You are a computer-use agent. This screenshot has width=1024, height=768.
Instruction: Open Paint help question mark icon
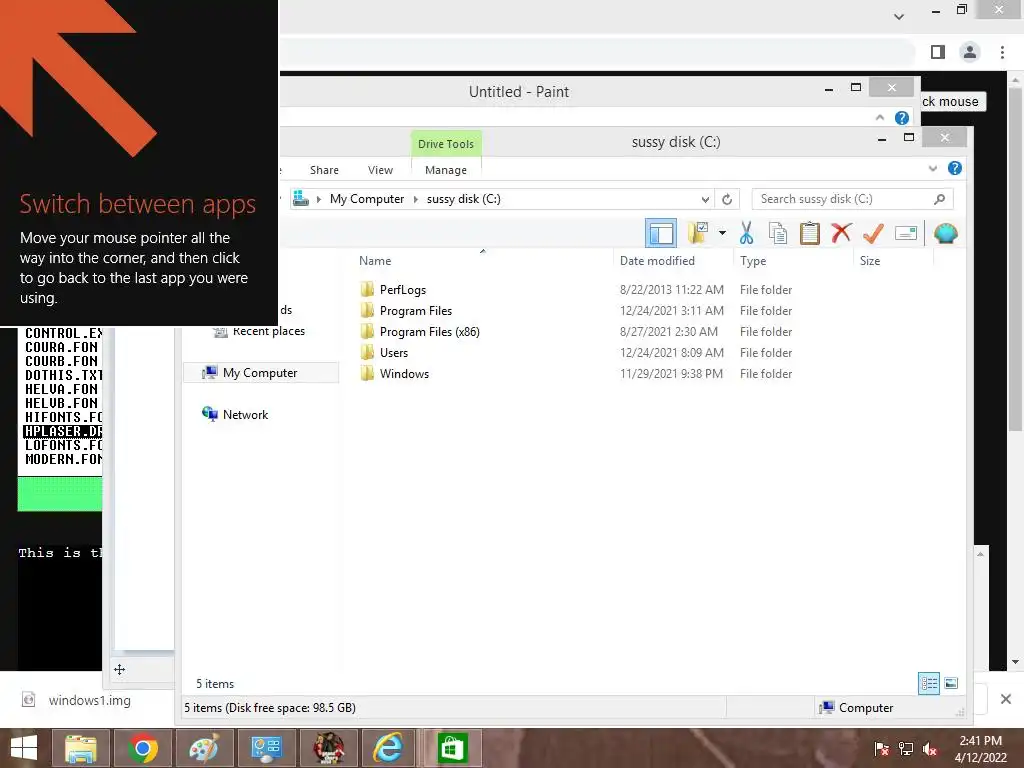pos(901,118)
